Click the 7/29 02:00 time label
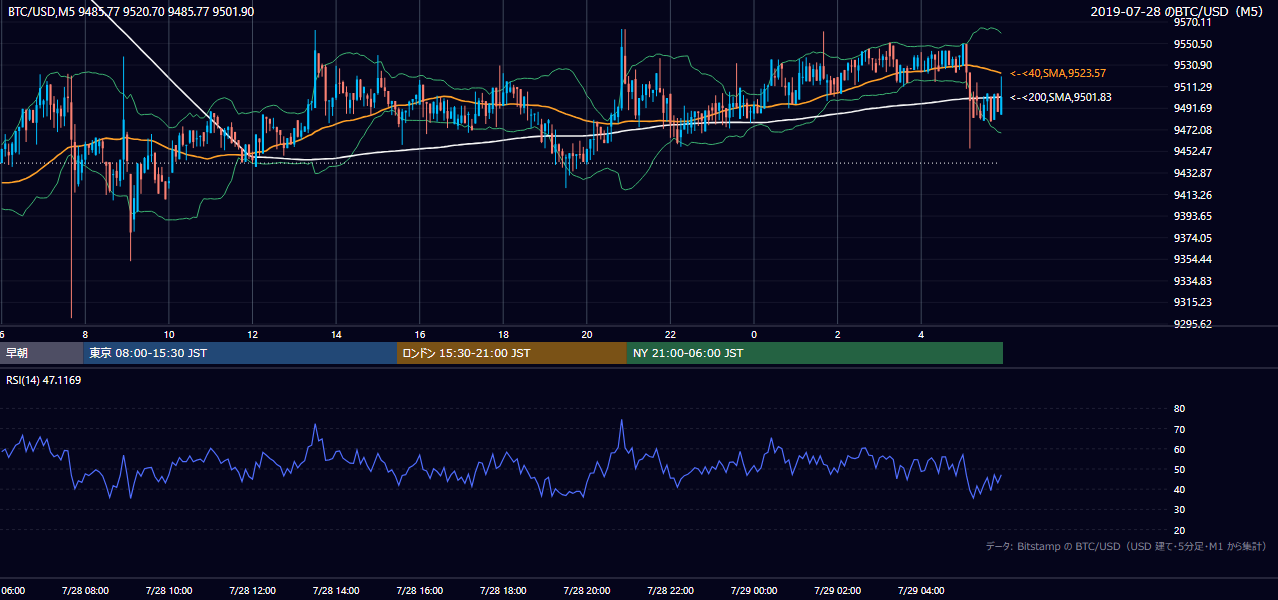This screenshot has width=1278, height=600. (837, 591)
